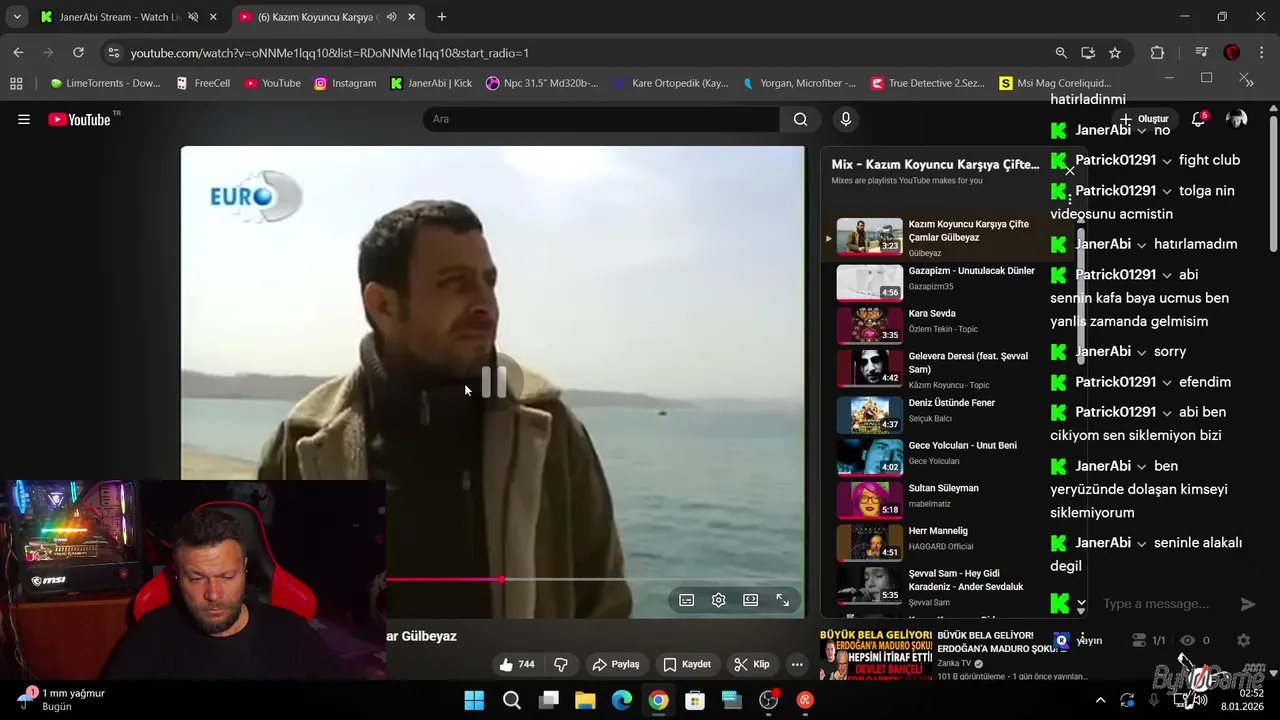Pause the video with the center overlay

point(494,381)
